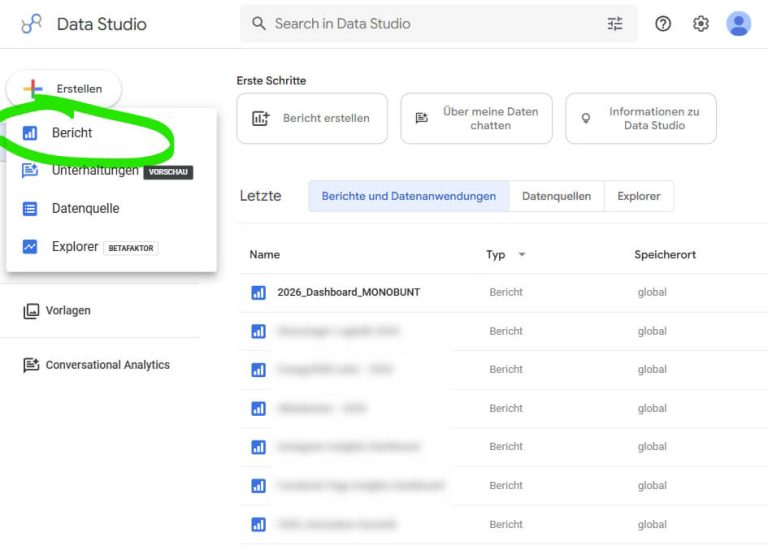Click the Data Studio title text

pos(102,24)
